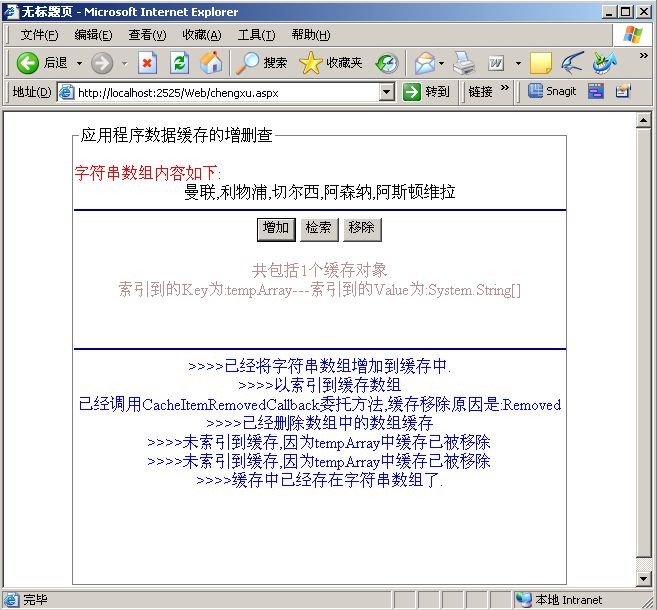
Task: Click the line >>>>已经将字符串数组增加到缓存中.
Action: pos(319,366)
